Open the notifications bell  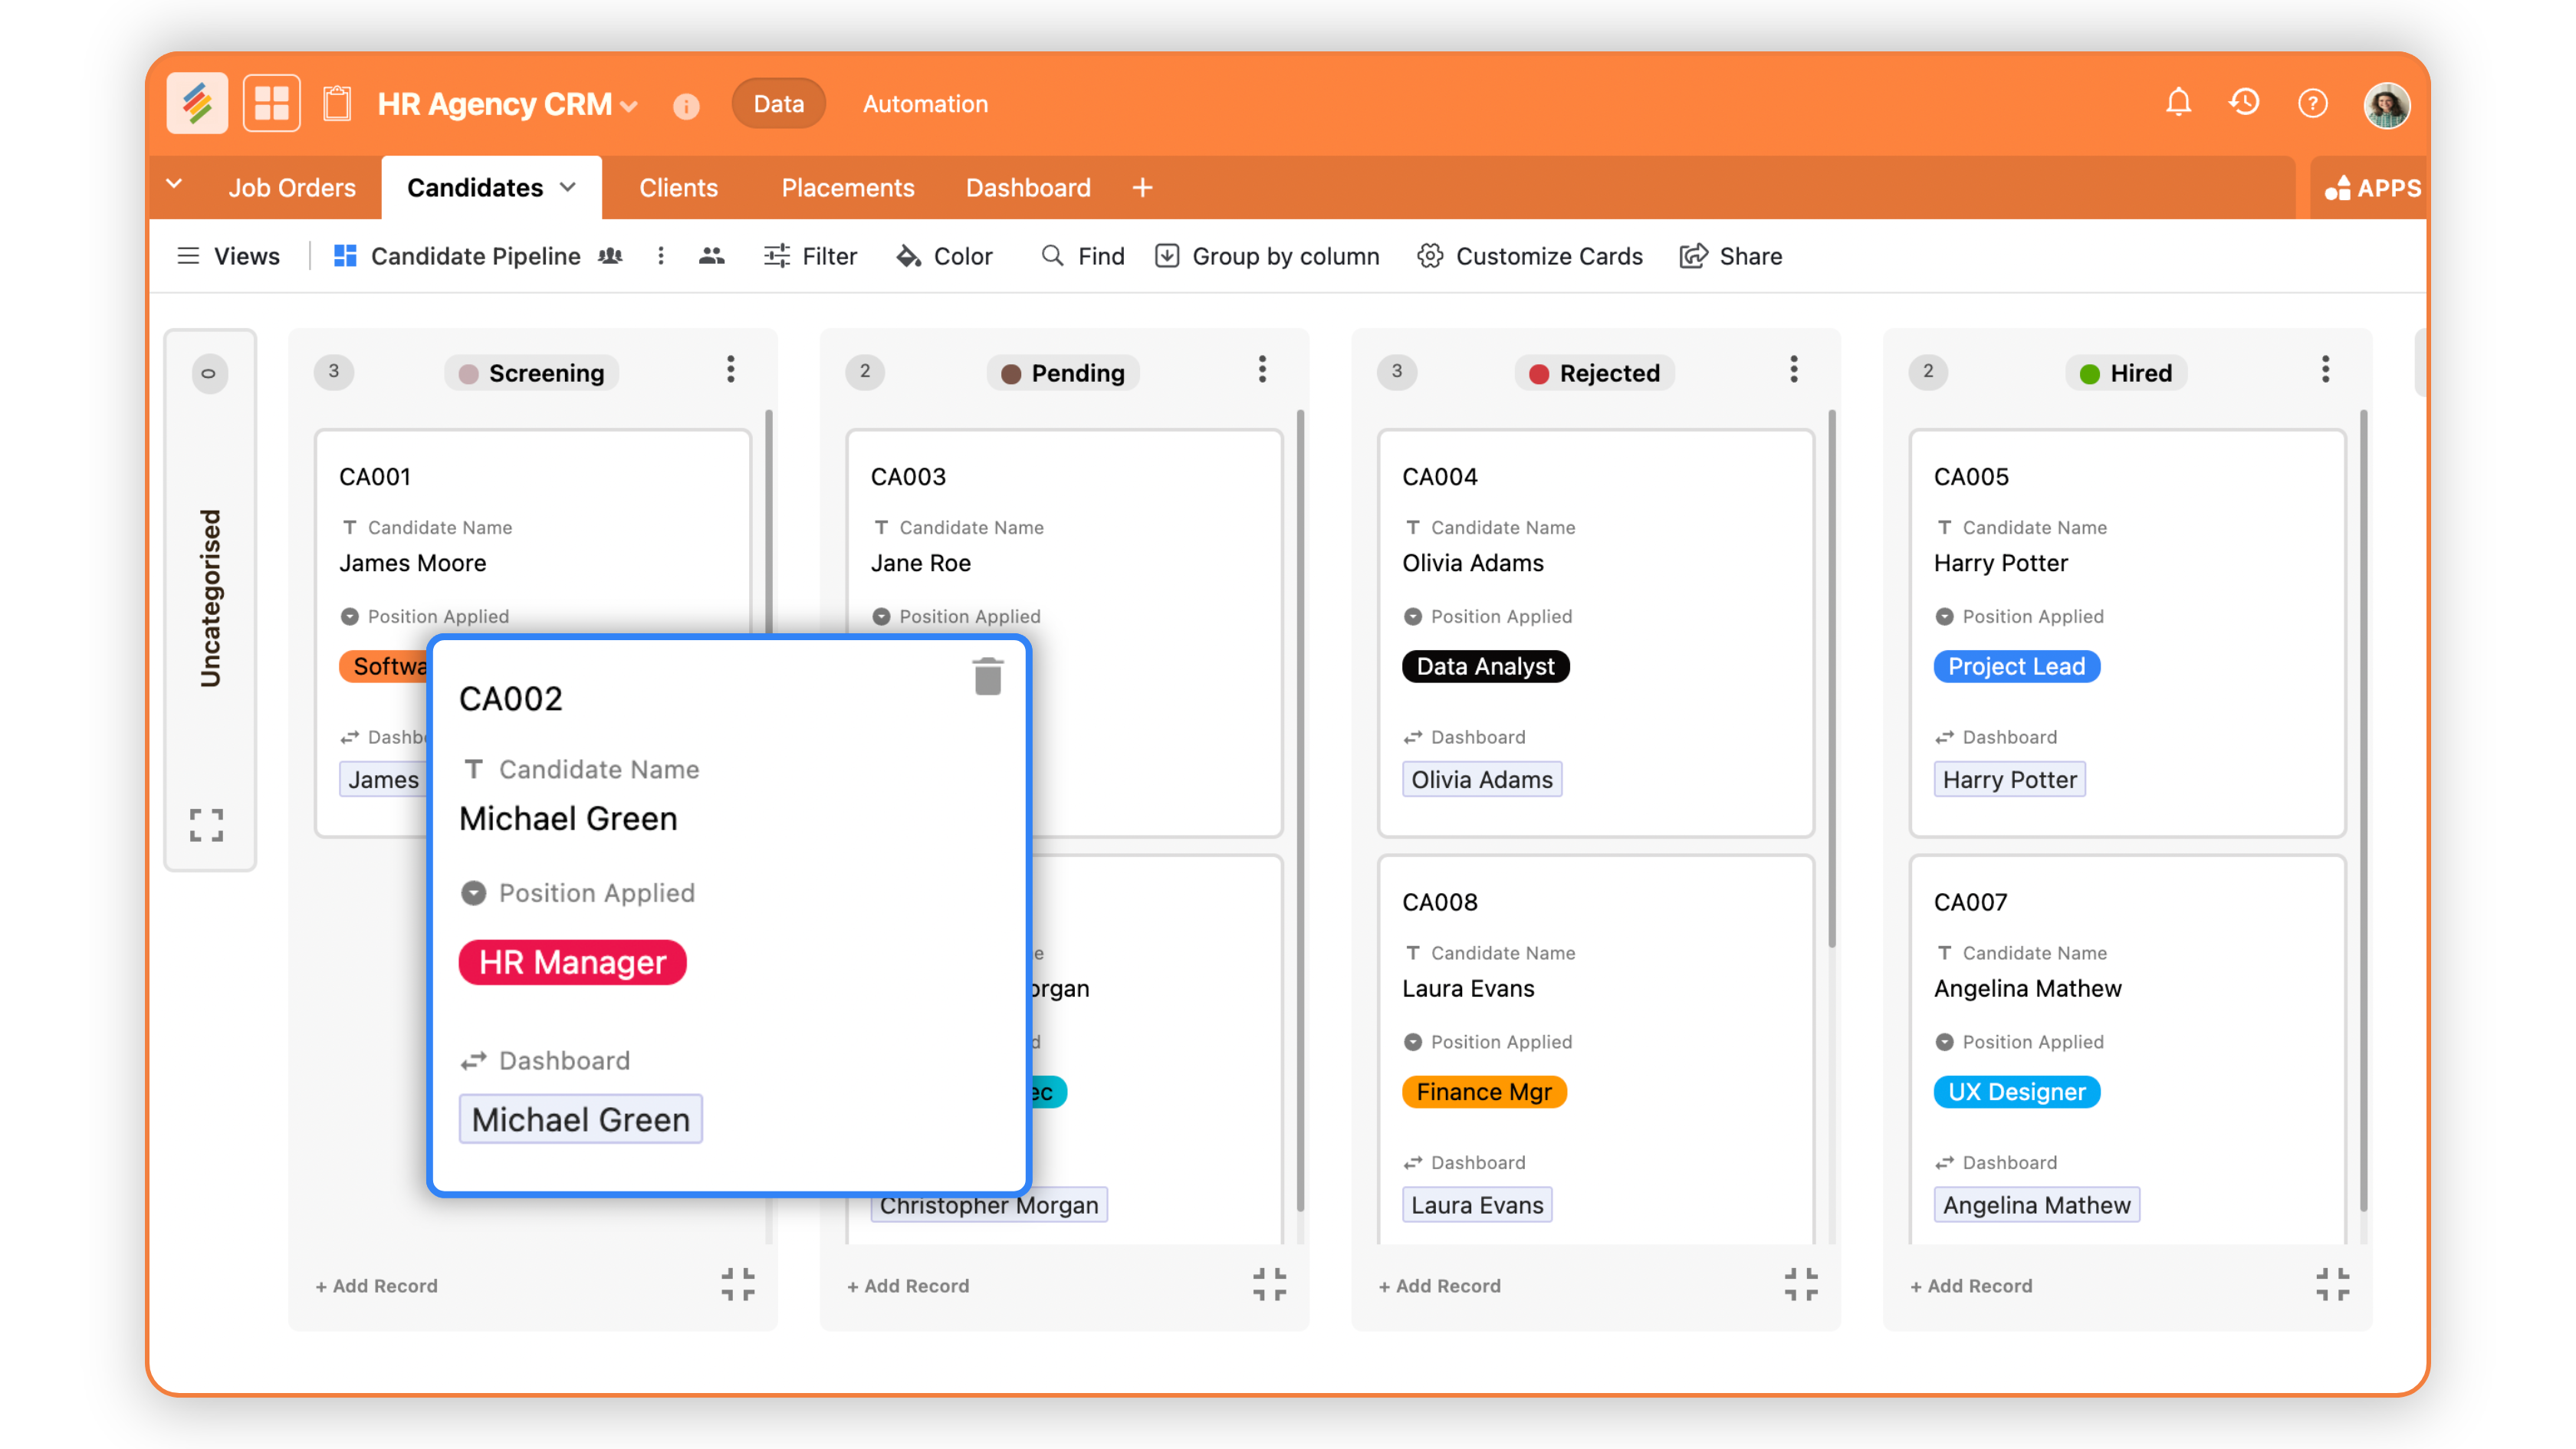pyautogui.click(x=2178, y=103)
